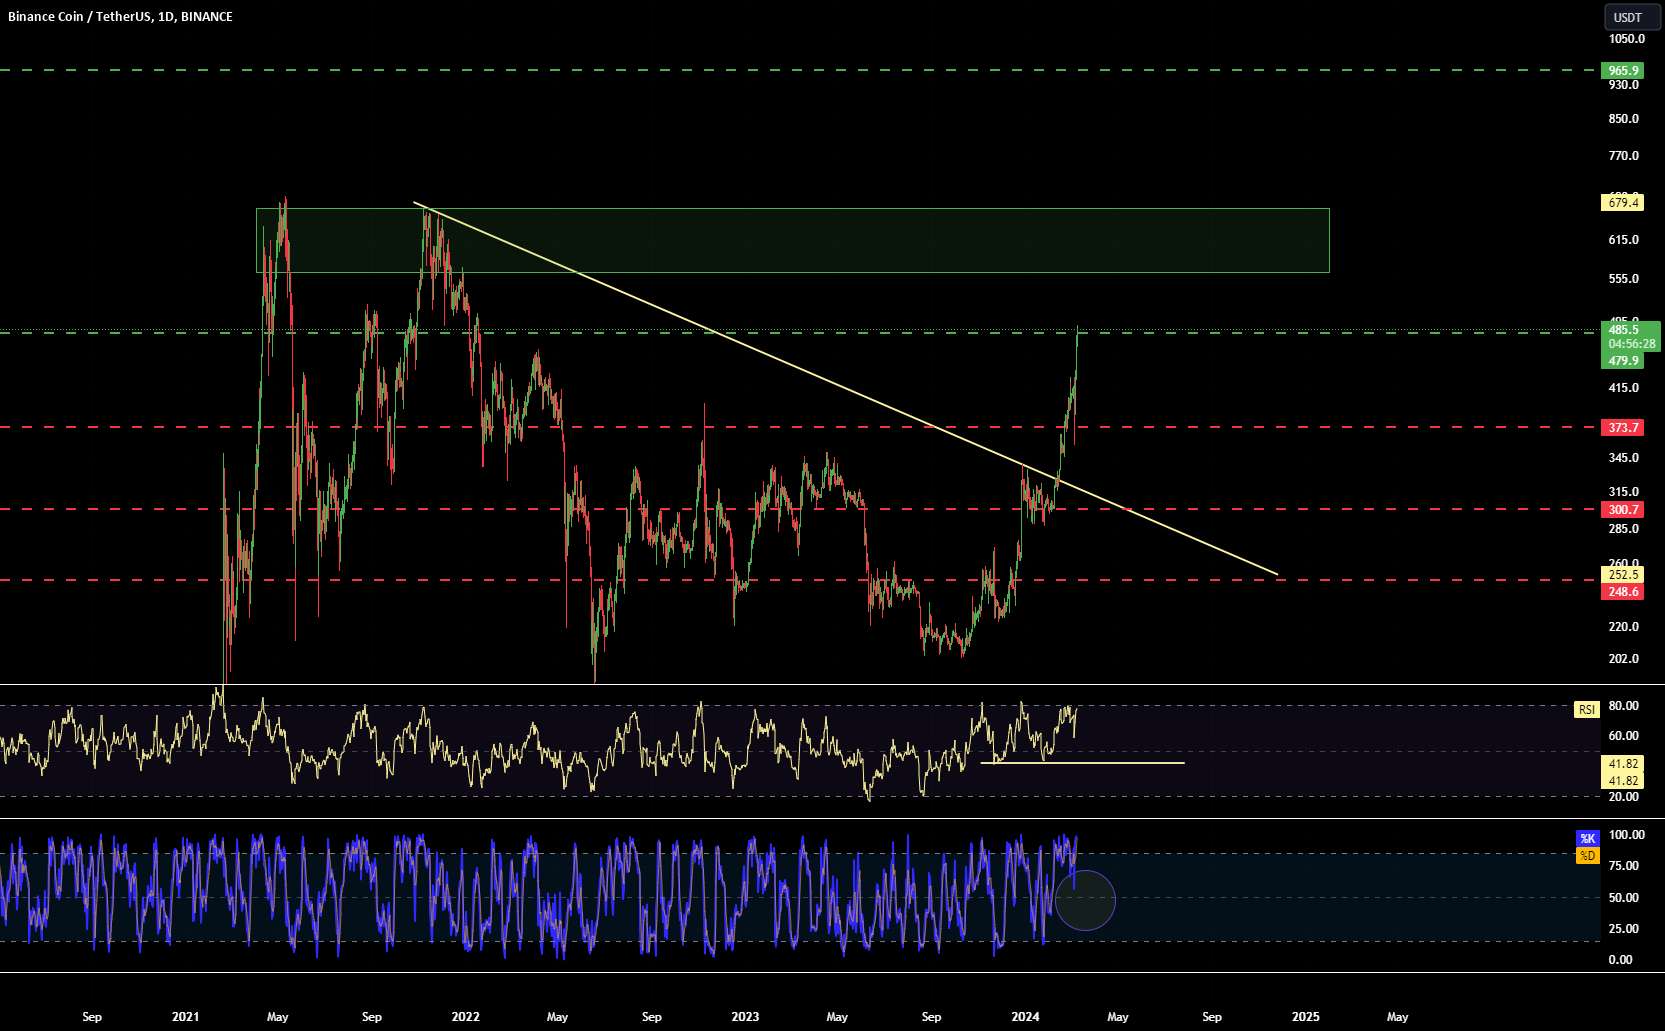The width and height of the screenshot is (1665, 1031).
Task: Click the 2023 label on time axis
Action: (x=745, y=1017)
